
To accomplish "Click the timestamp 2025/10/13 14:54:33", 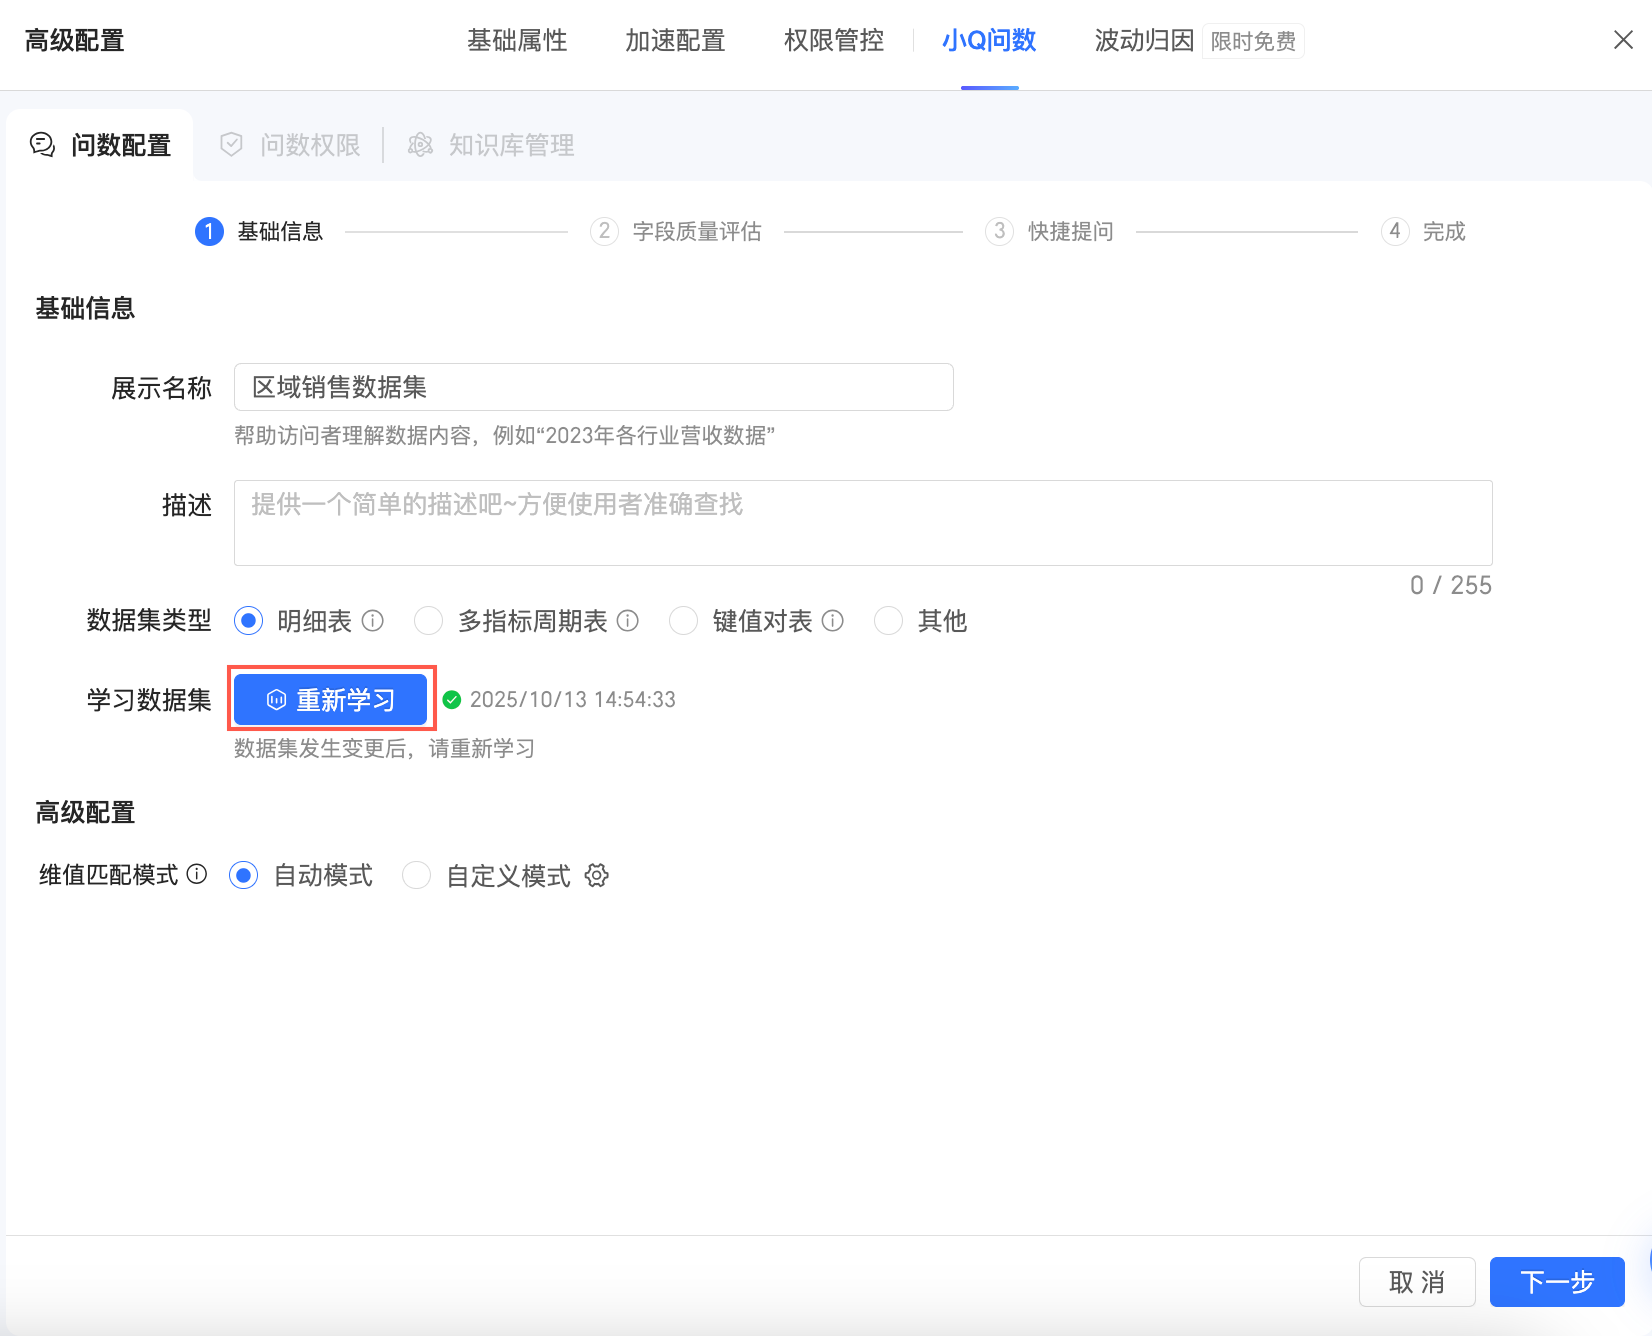I will point(573,700).
